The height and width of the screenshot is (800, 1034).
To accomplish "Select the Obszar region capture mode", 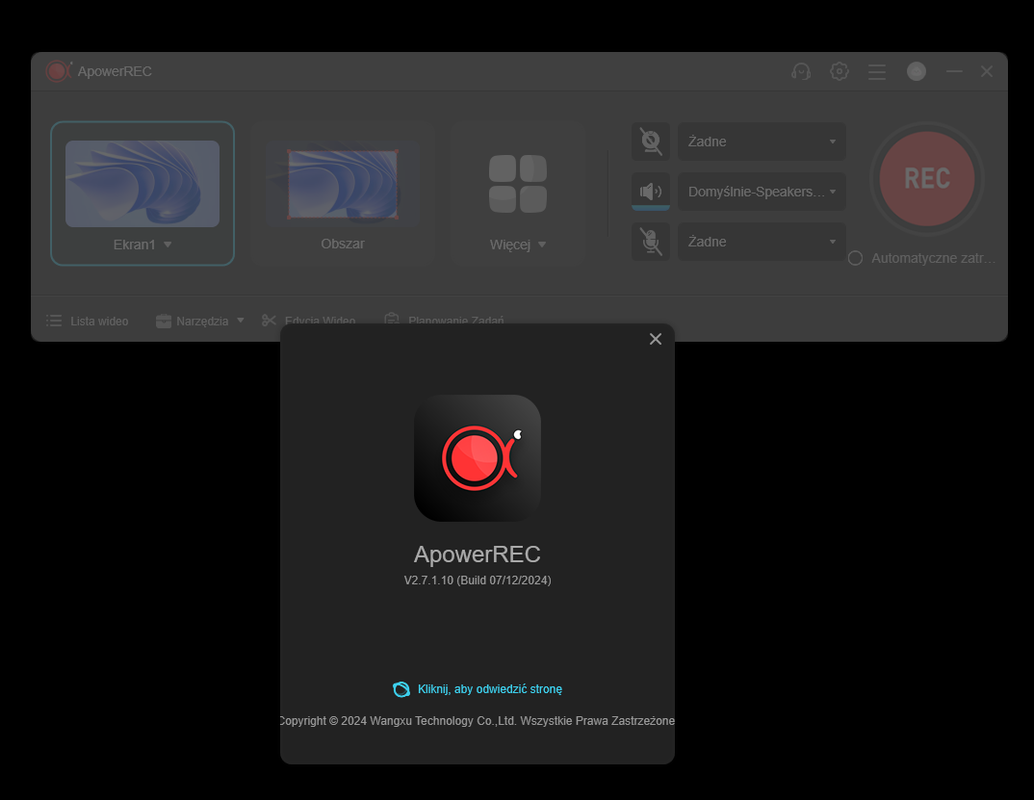I will point(342,193).
